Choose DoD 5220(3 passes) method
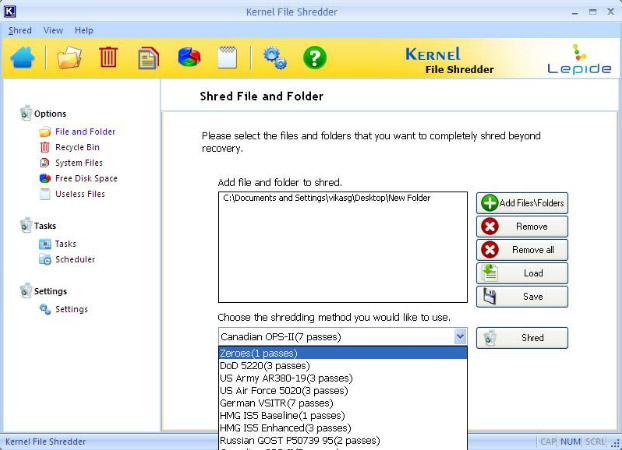 343,365
